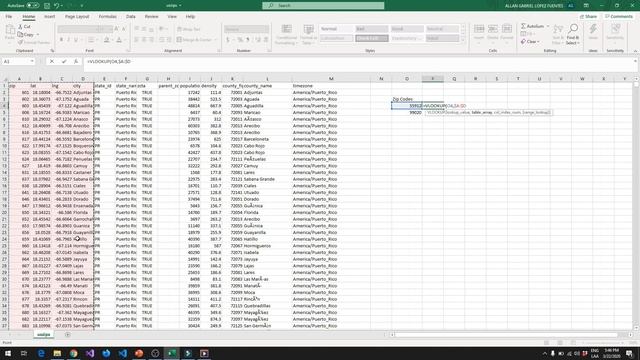The width and height of the screenshot is (640, 360).
Task: Open the font name combo box
Action: click(77, 29)
